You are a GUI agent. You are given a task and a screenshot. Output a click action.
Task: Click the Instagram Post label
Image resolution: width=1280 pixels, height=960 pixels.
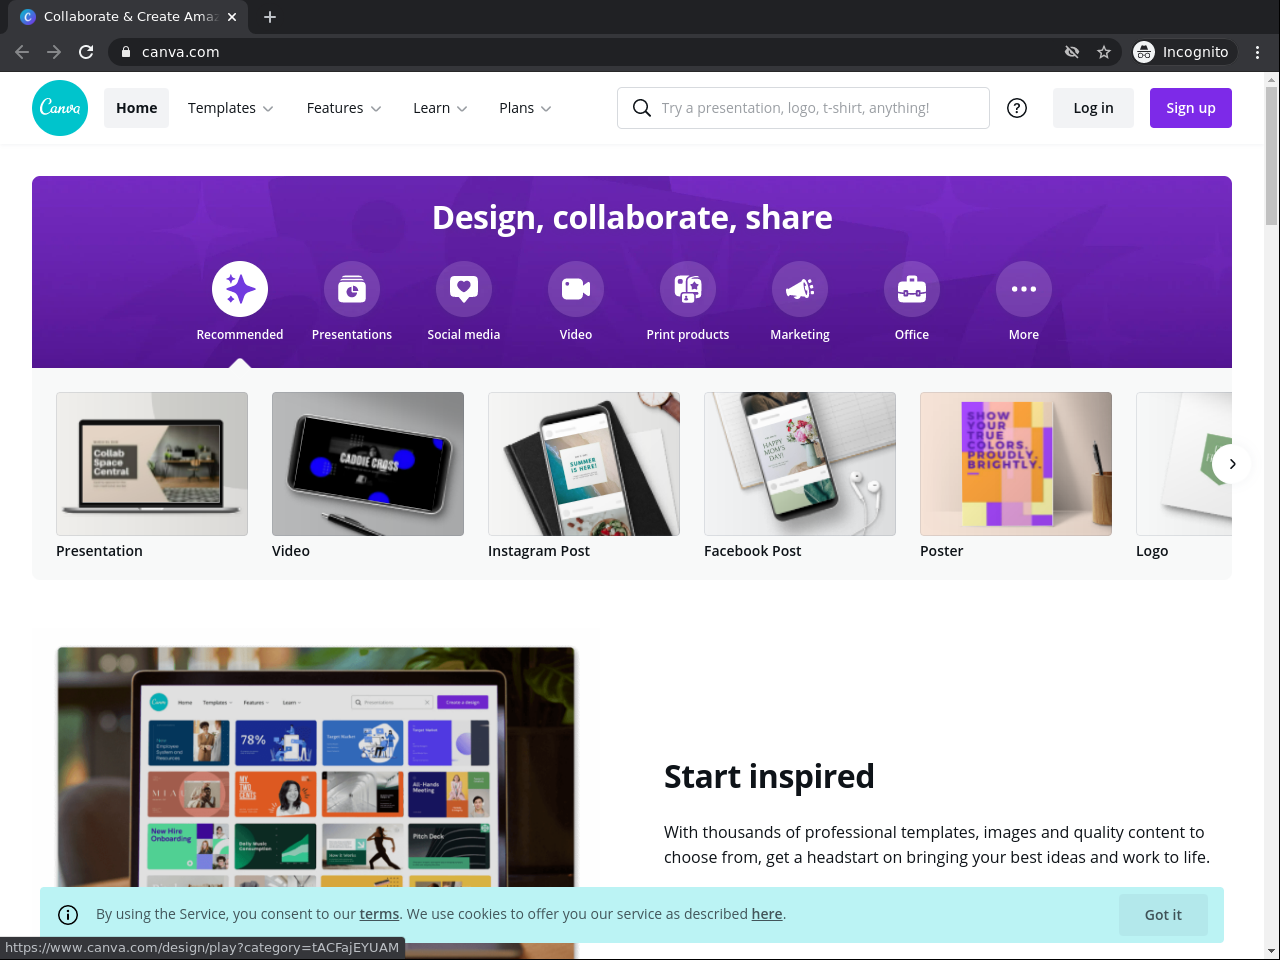point(539,551)
